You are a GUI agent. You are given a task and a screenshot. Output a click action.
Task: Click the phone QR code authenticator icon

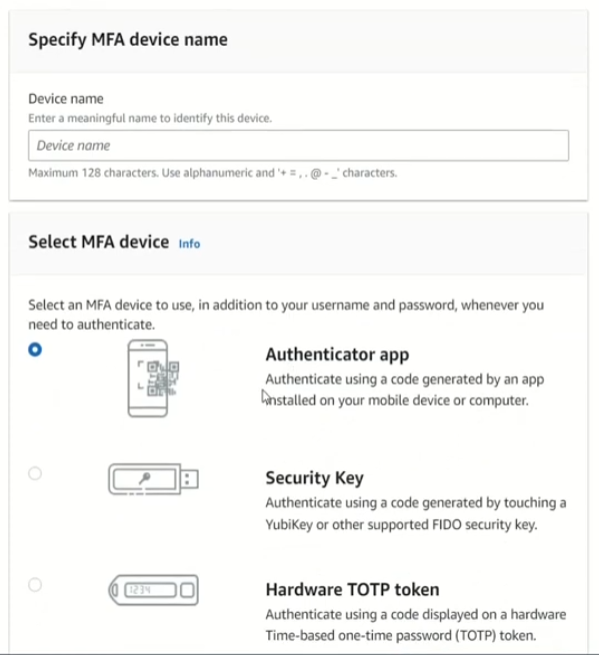(153, 378)
